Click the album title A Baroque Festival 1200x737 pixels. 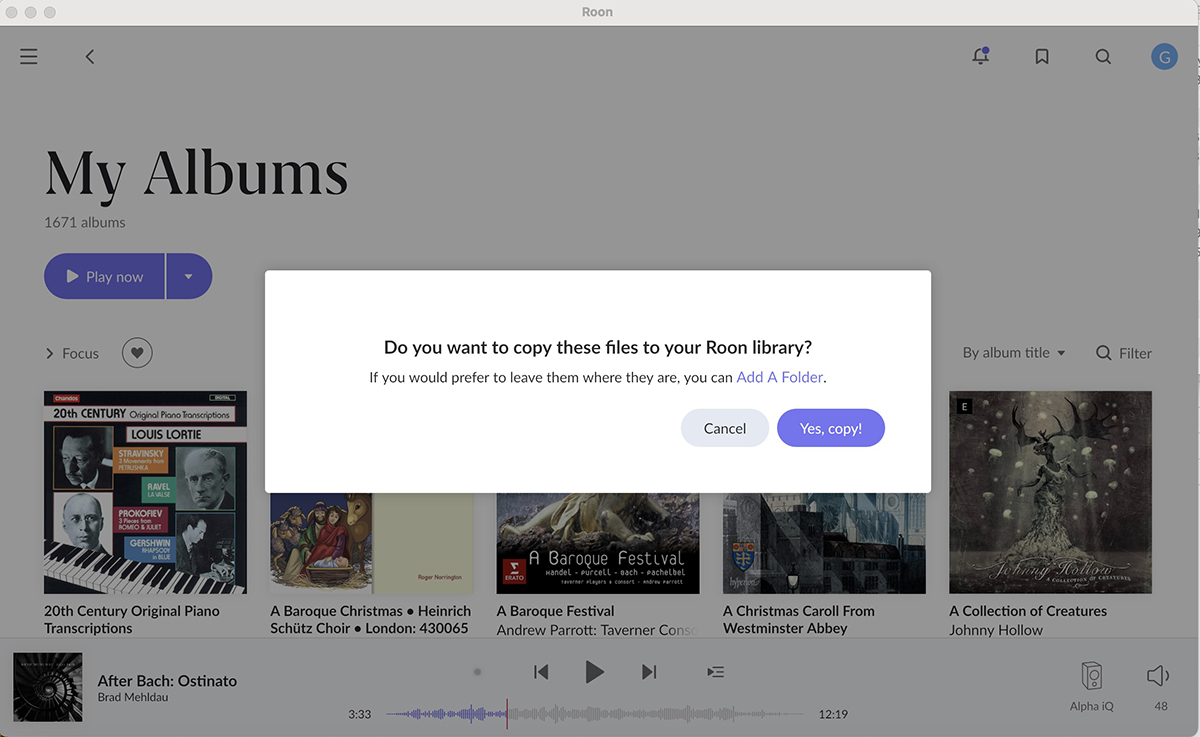556,611
